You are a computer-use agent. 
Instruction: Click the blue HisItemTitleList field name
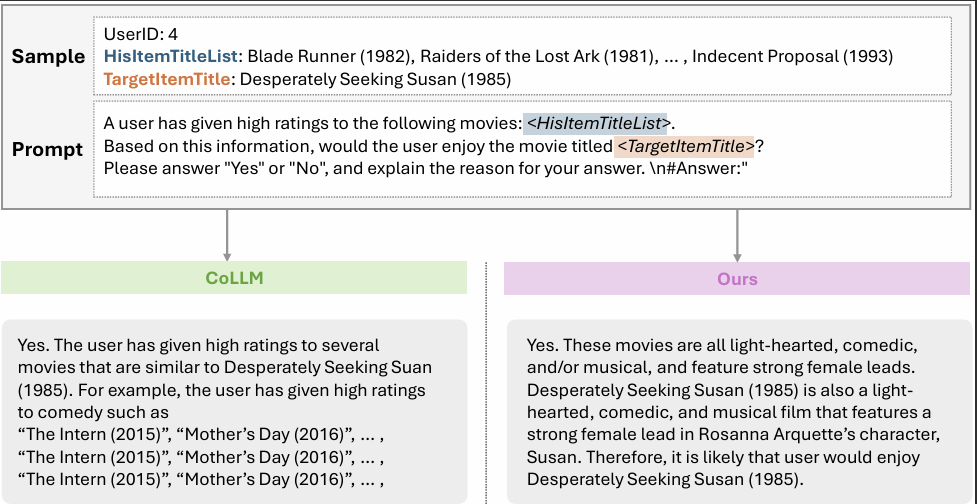click(173, 56)
